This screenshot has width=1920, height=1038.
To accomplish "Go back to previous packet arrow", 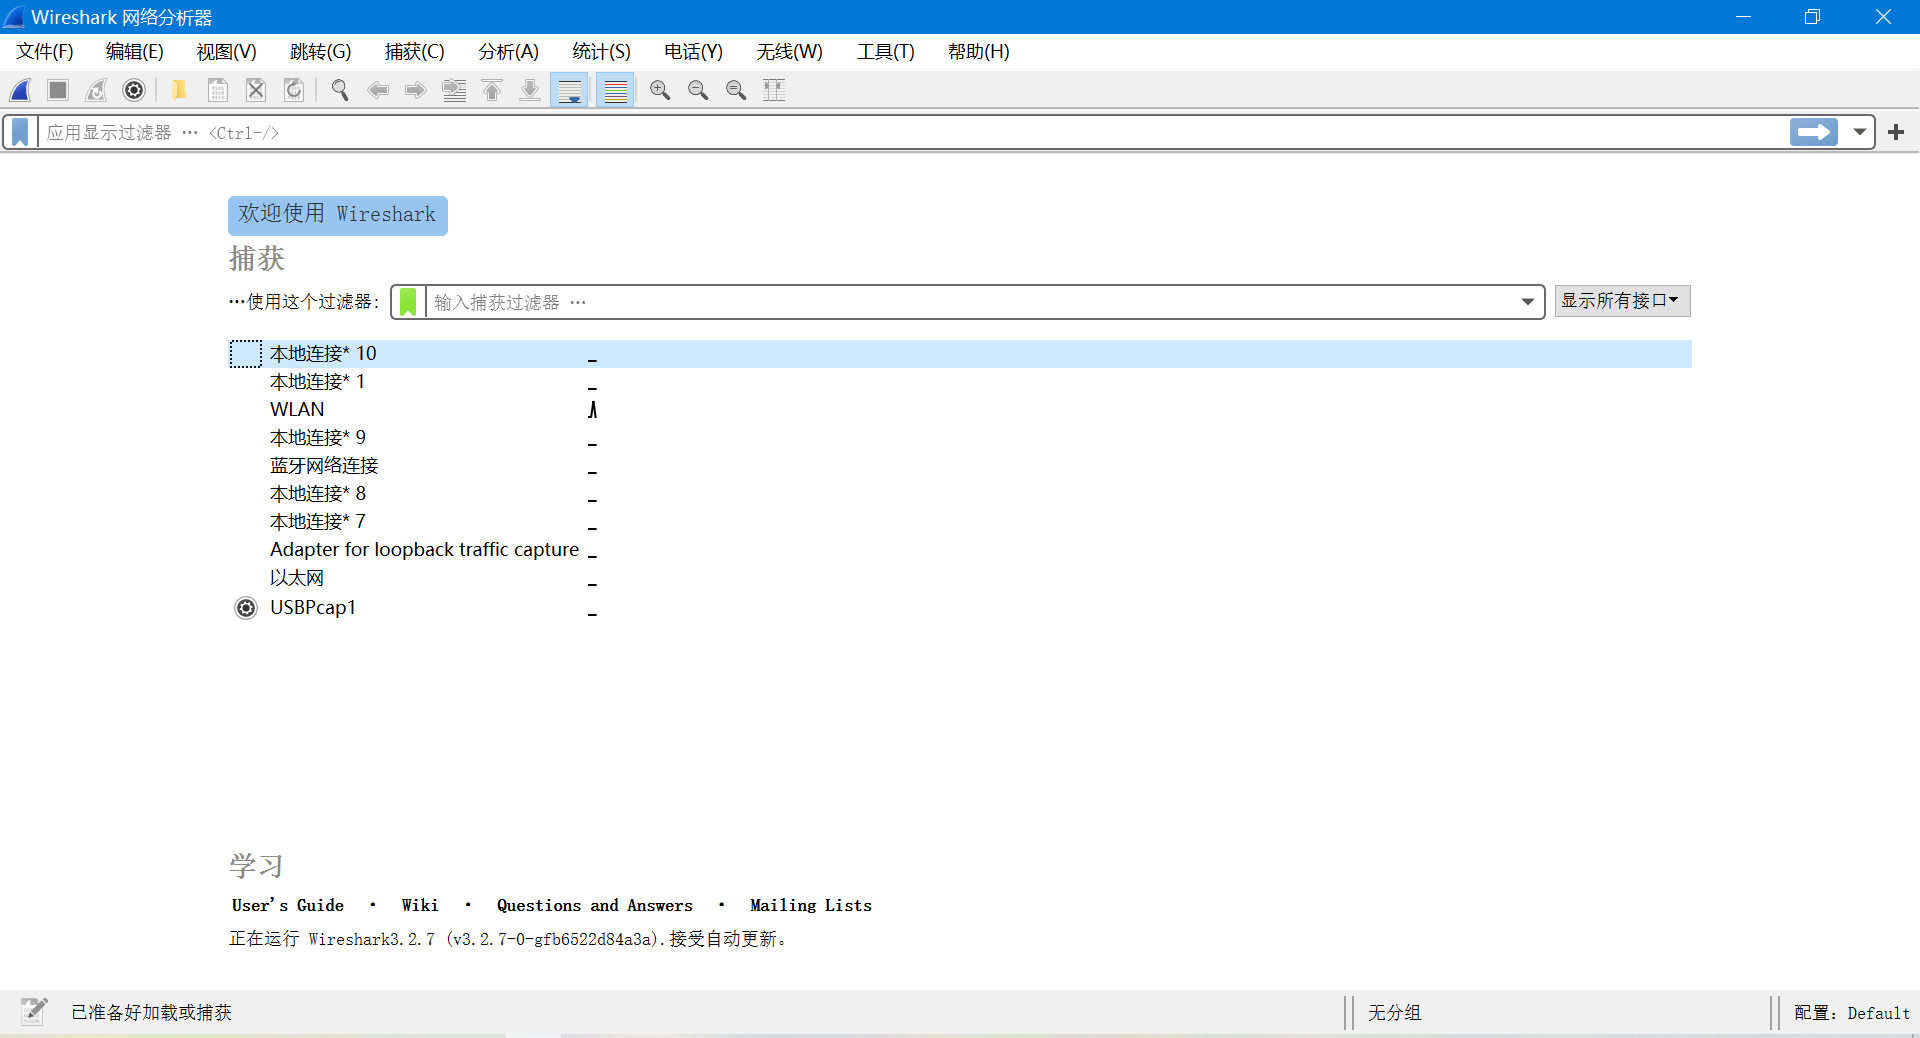I will coord(378,90).
